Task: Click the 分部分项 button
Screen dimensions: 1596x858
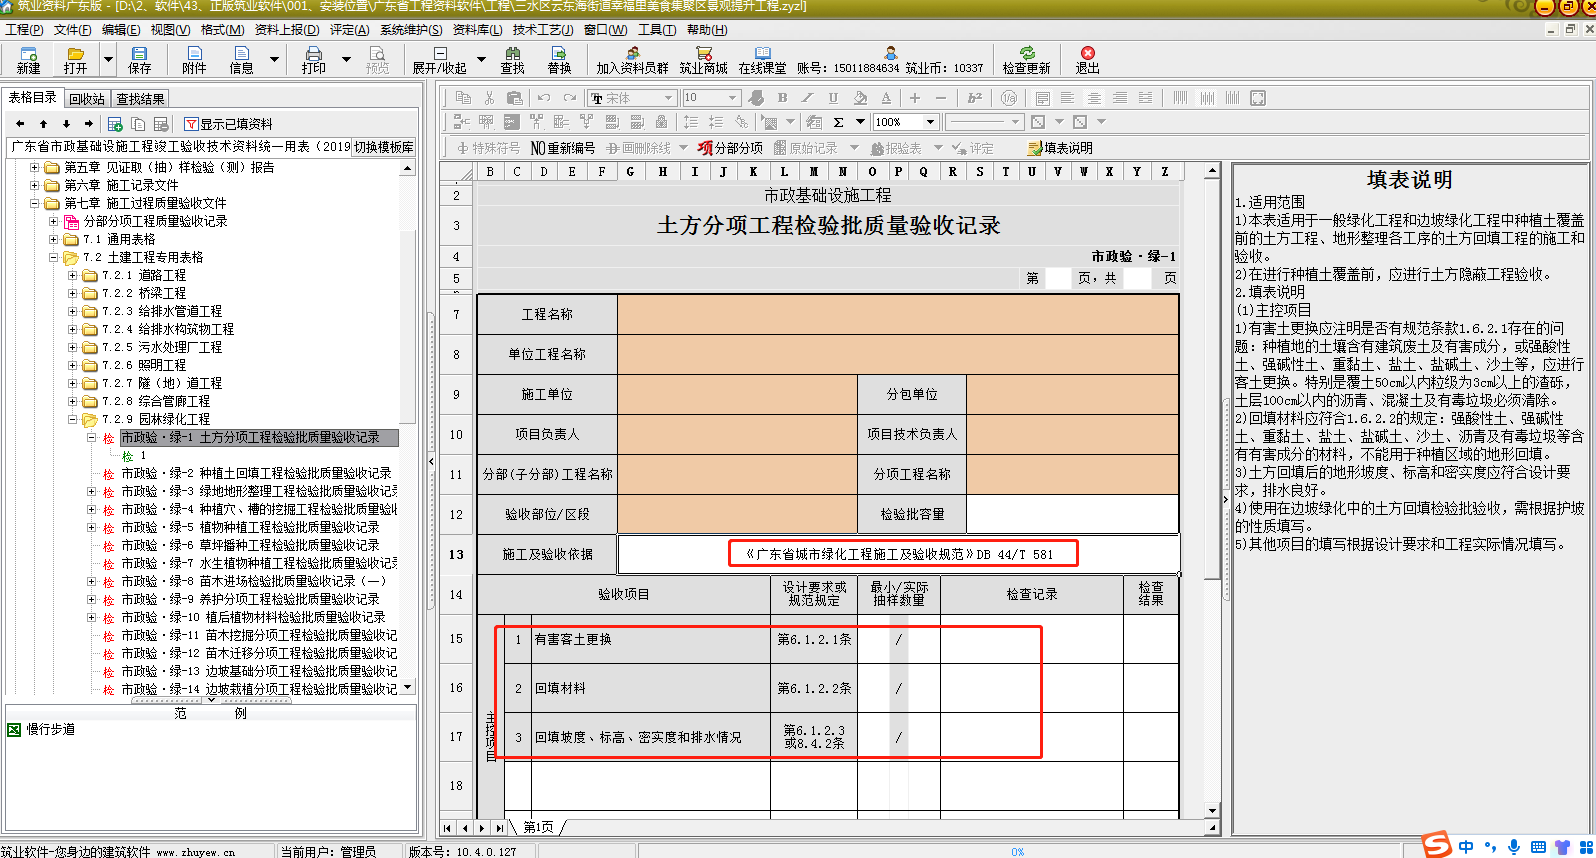Action: [x=731, y=148]
